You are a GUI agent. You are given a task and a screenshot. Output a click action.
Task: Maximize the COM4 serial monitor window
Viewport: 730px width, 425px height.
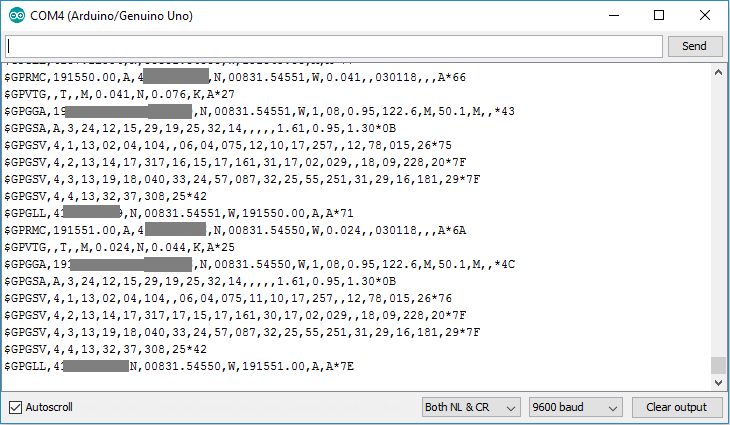(x=658, y=16)
